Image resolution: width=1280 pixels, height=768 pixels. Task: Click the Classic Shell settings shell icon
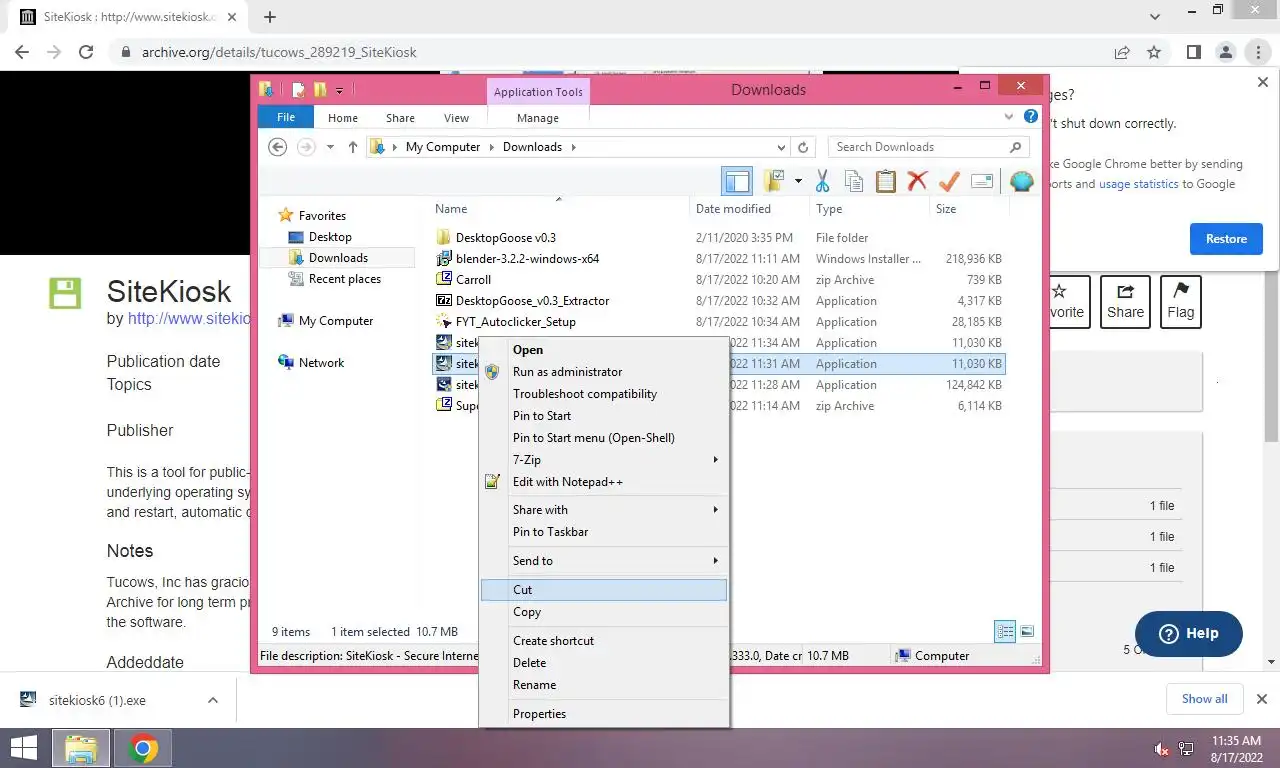[x=1021, y=181]
